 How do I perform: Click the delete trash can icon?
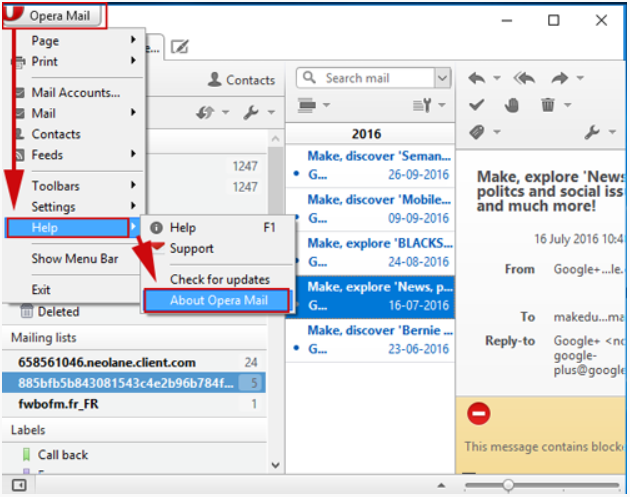coord(548,105)
